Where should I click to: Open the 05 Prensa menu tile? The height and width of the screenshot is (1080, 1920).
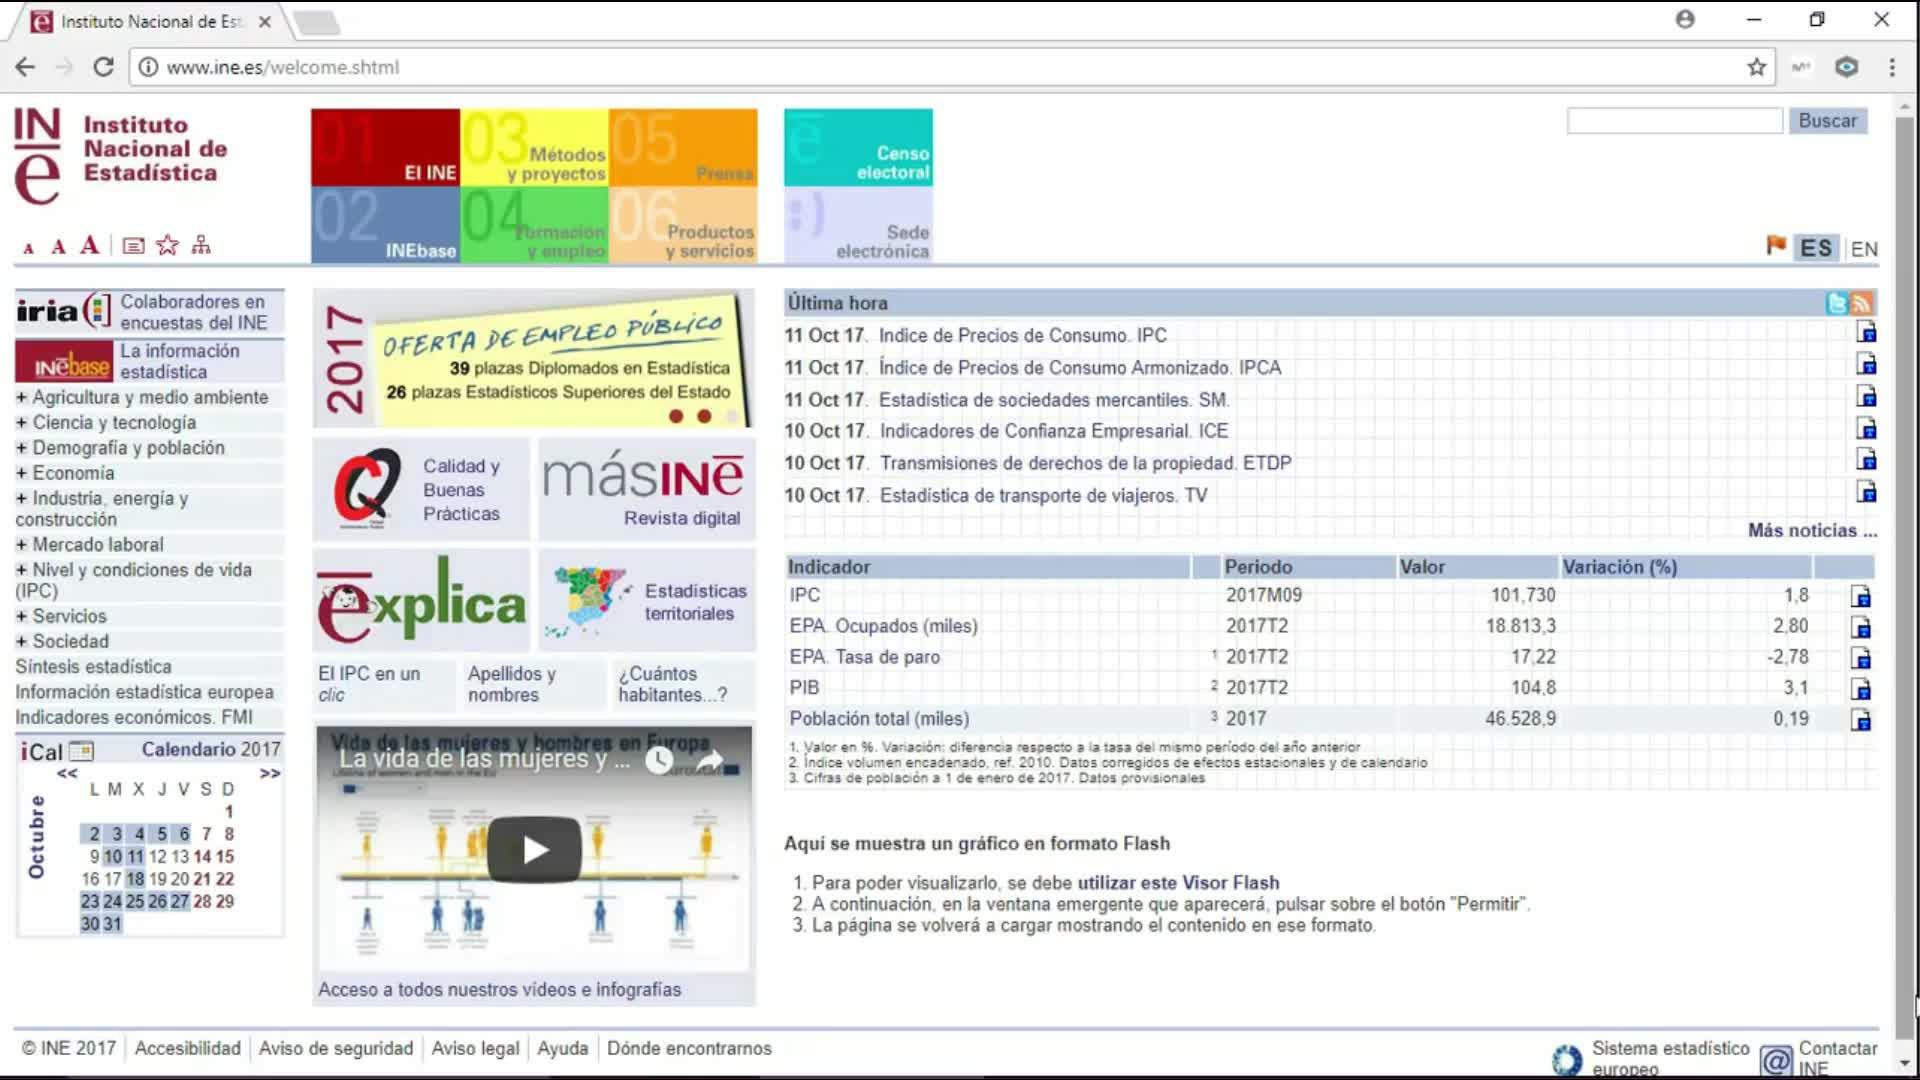(x=683, y=147)
